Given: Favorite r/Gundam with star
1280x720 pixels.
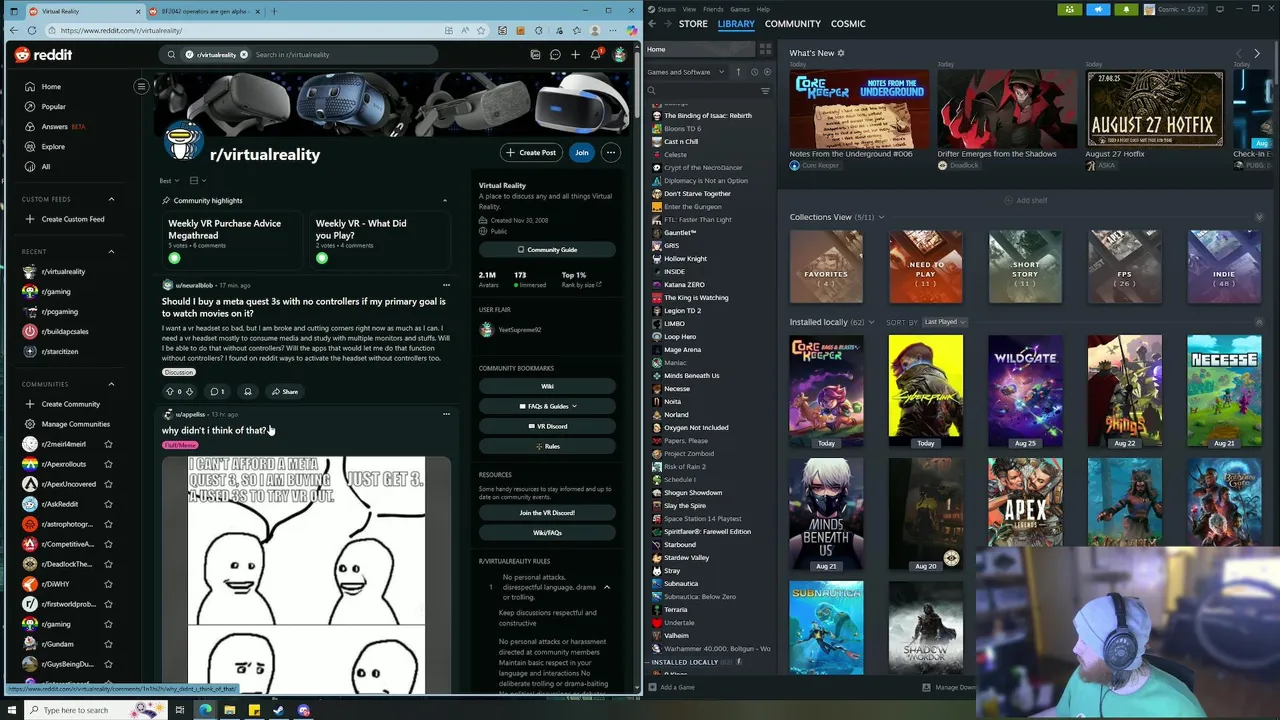Looking at the screenshot, I should point(108,644).
